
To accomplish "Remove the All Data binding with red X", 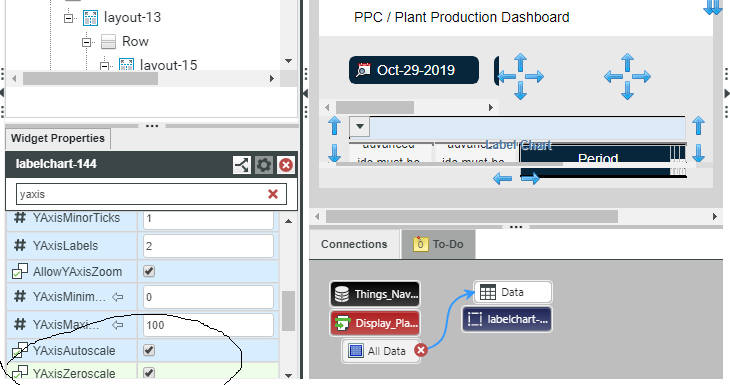I will coord(421,350).
